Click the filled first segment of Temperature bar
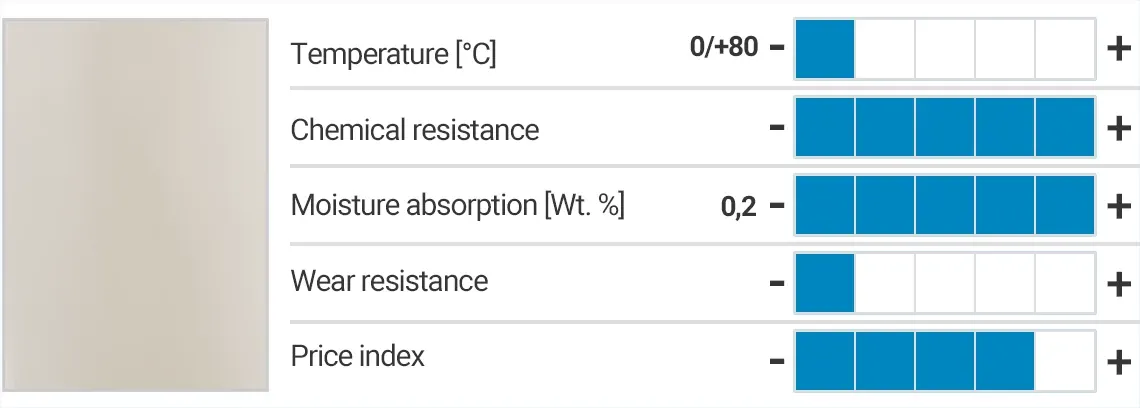Viewport: 1140px width, 408px height. 825,49
